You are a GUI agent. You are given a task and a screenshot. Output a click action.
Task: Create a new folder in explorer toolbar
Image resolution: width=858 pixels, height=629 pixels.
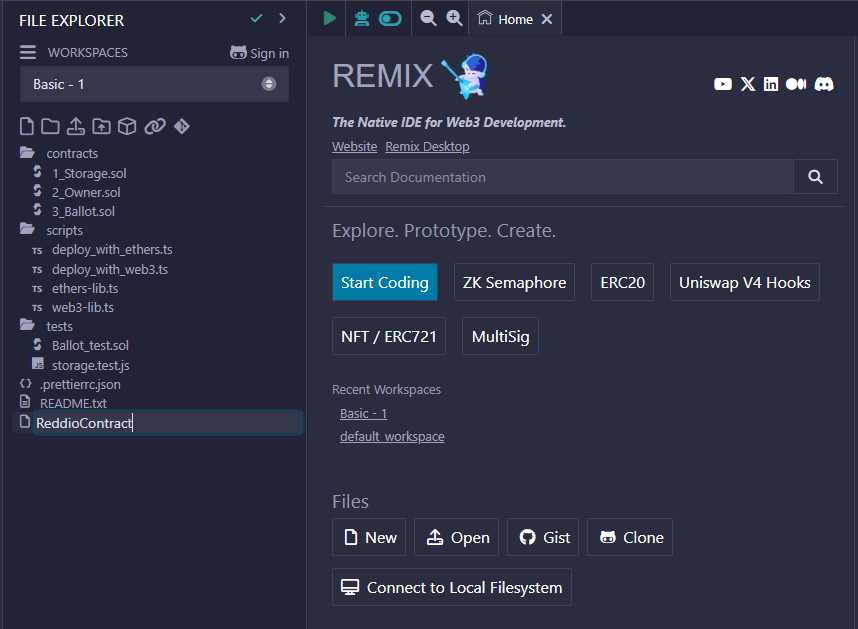click(50, 126)
